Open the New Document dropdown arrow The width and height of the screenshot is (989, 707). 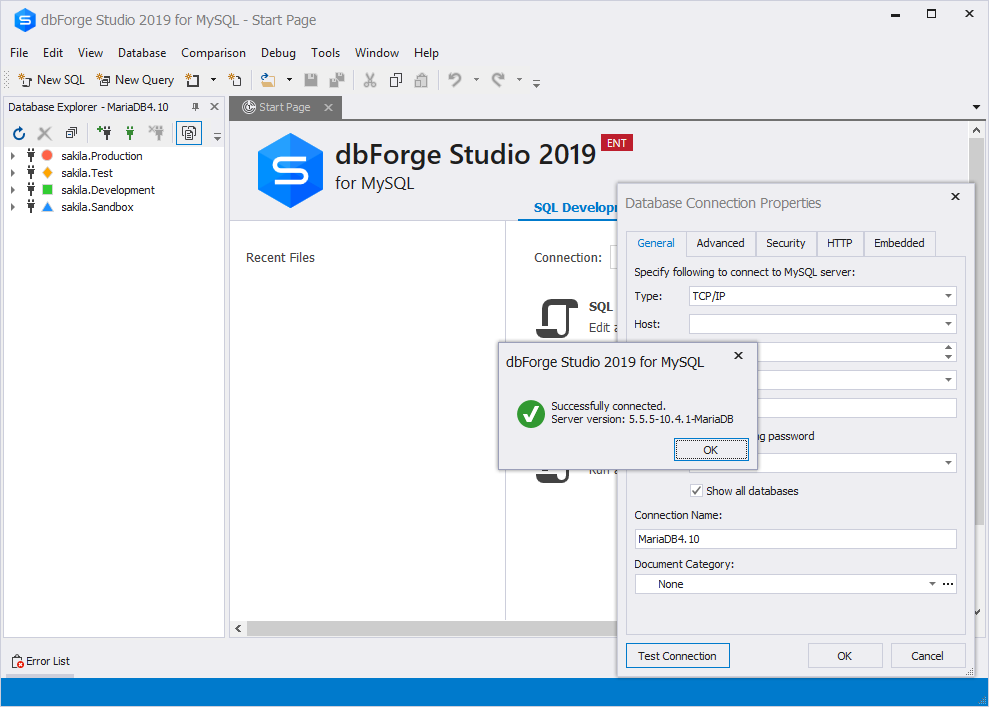[213, 80]
